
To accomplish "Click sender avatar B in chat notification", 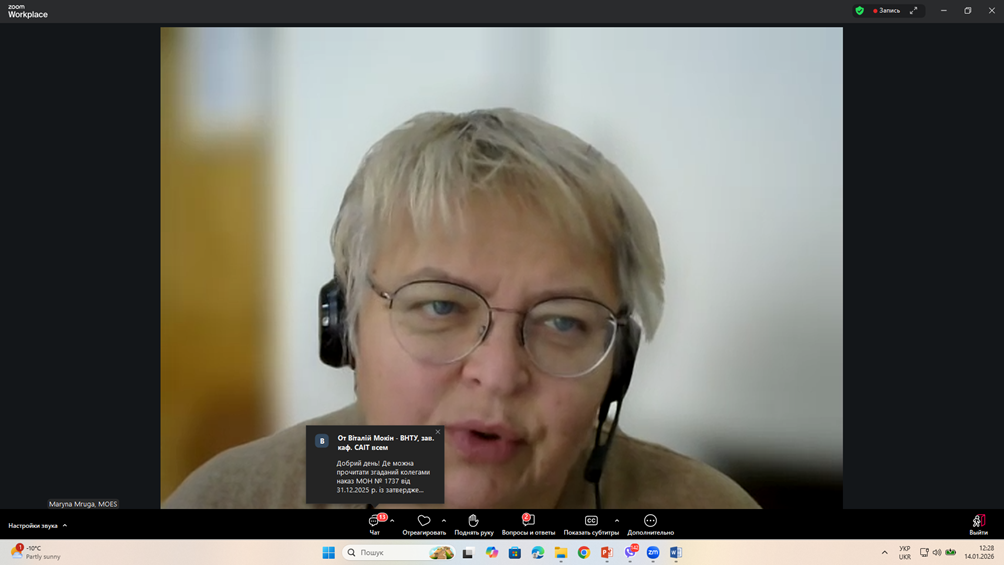I will coord(322,441).
